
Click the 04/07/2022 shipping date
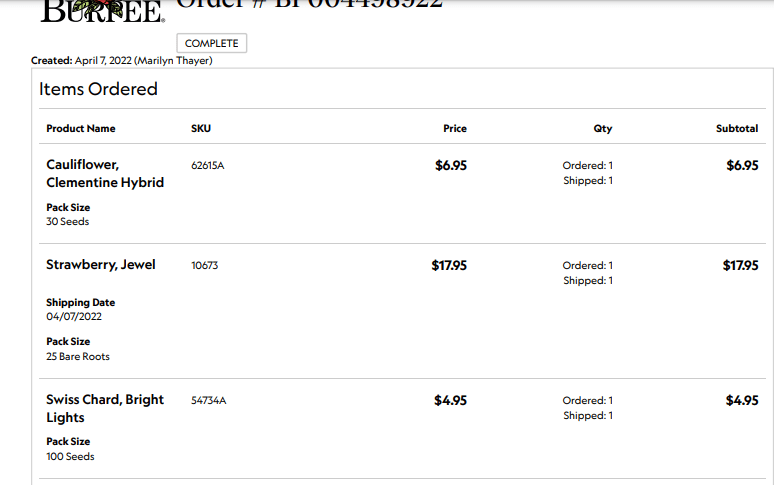point(74,317)
